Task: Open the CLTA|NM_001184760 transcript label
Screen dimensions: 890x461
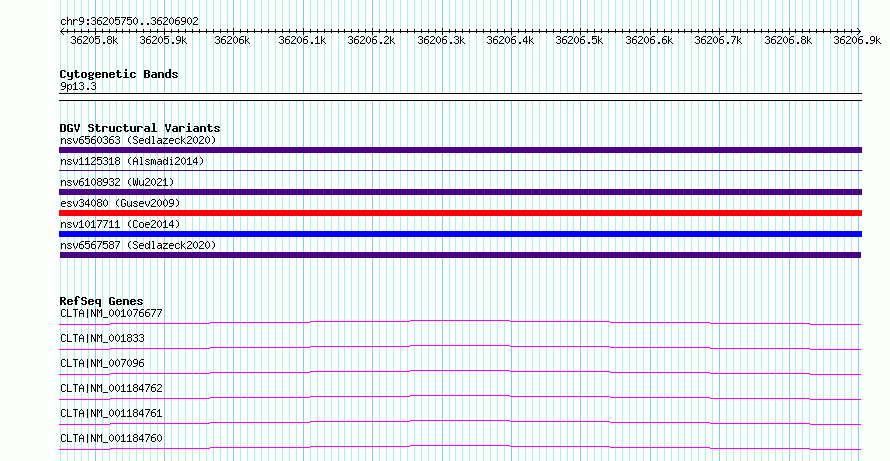Action: (x=111, y=438)
